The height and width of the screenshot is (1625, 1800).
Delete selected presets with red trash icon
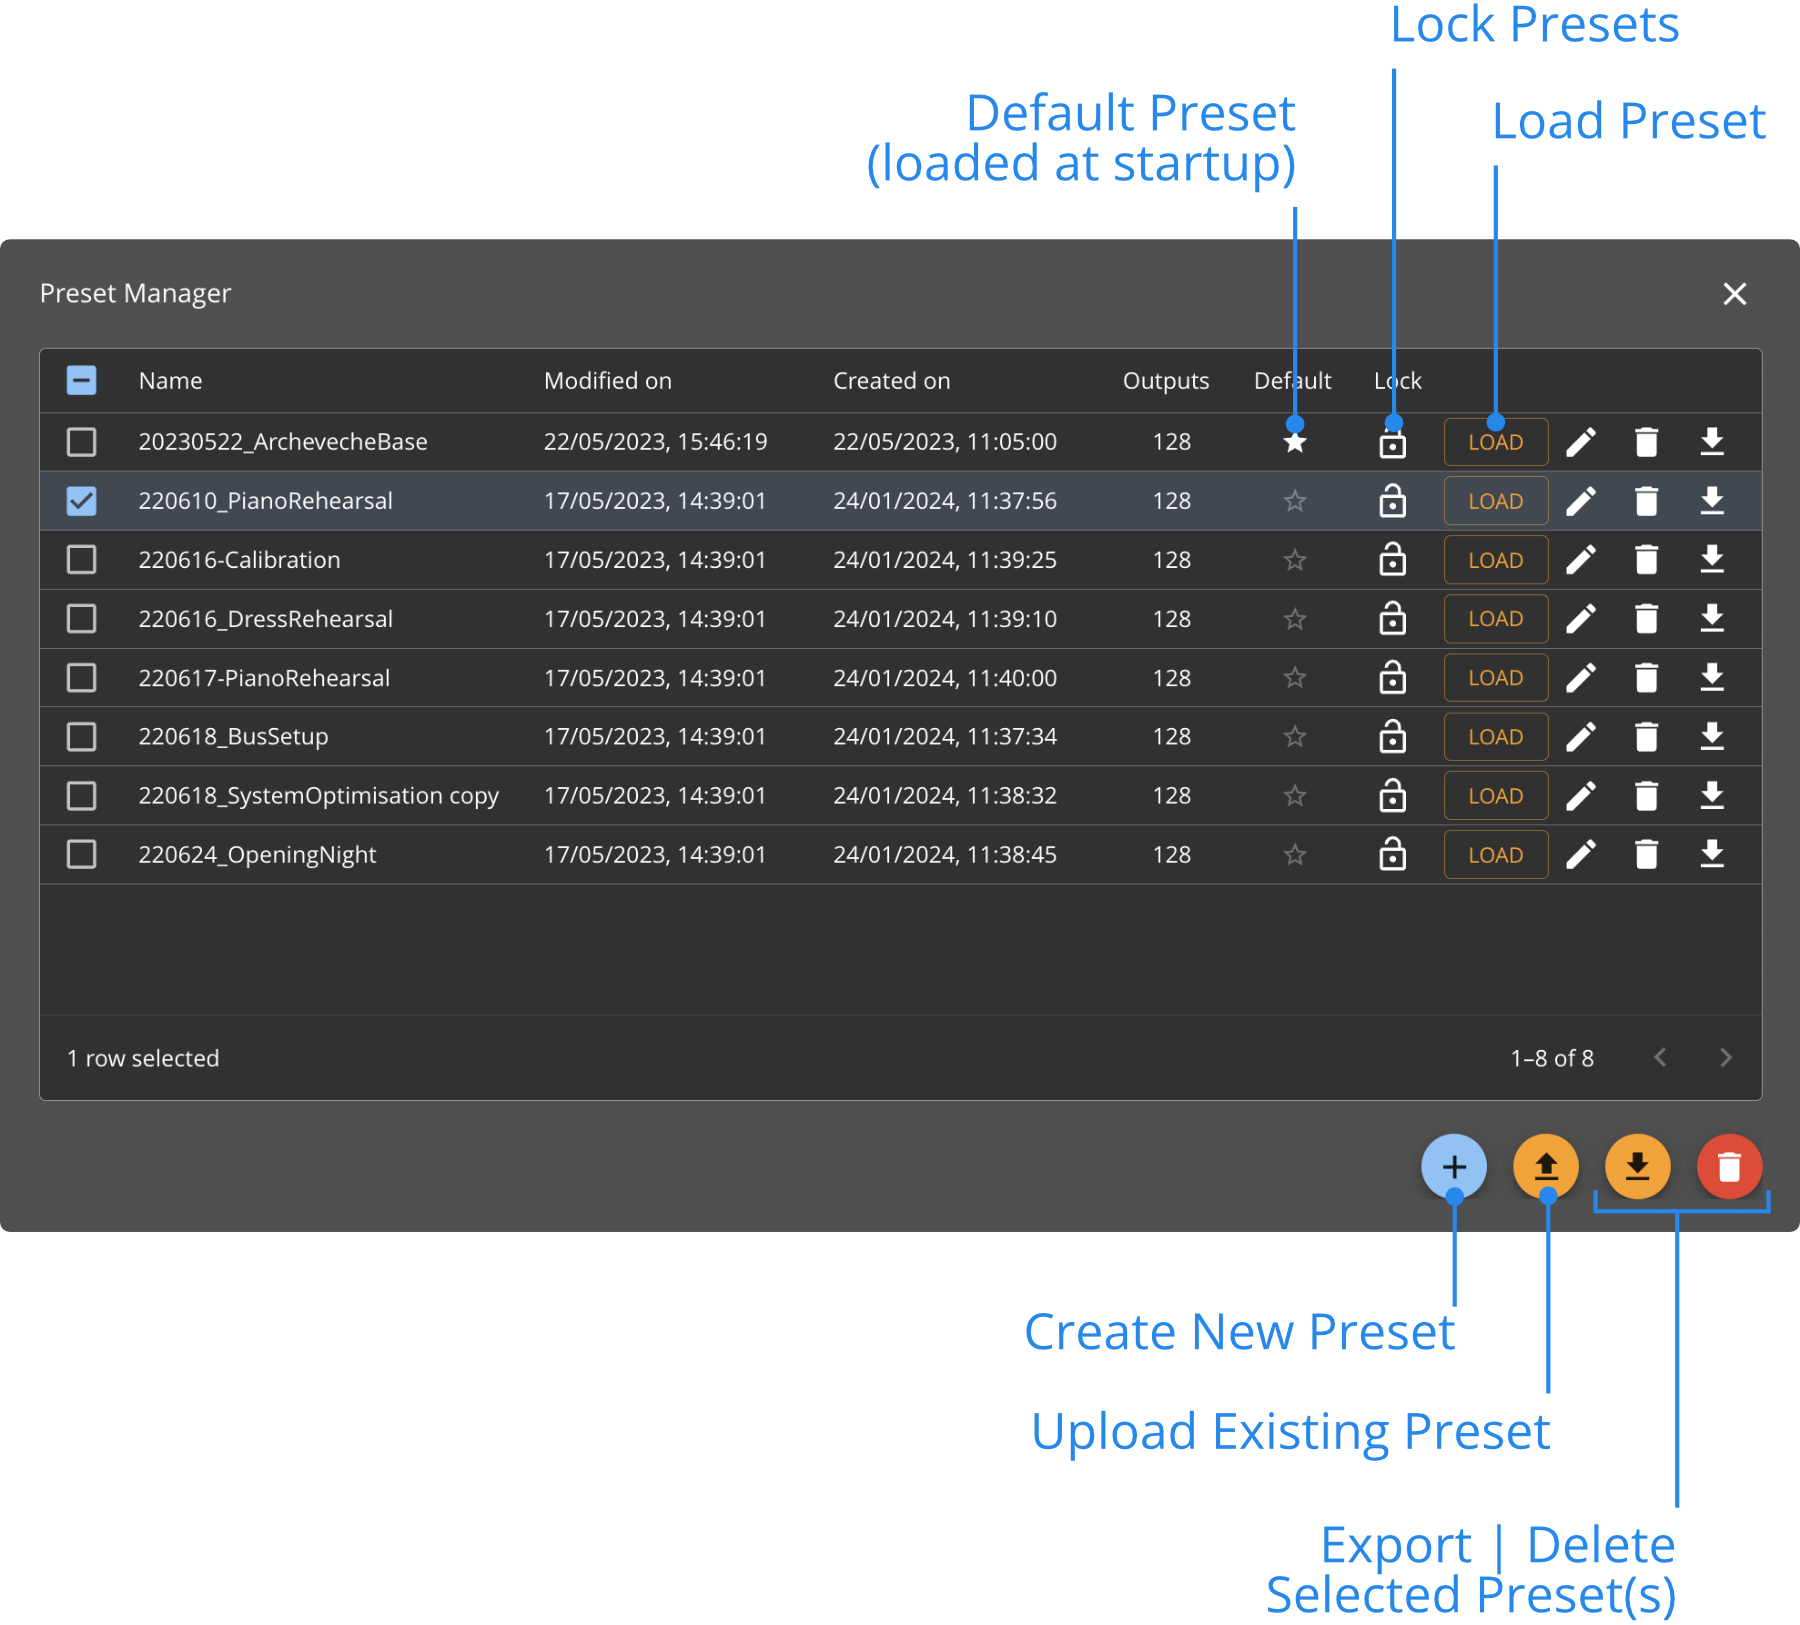1729,1166
